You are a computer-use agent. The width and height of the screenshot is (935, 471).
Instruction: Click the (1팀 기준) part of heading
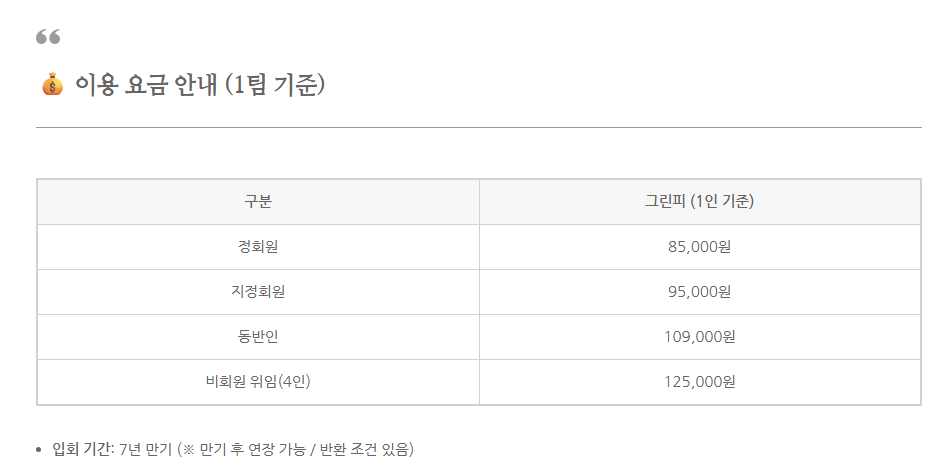(274, 86)
